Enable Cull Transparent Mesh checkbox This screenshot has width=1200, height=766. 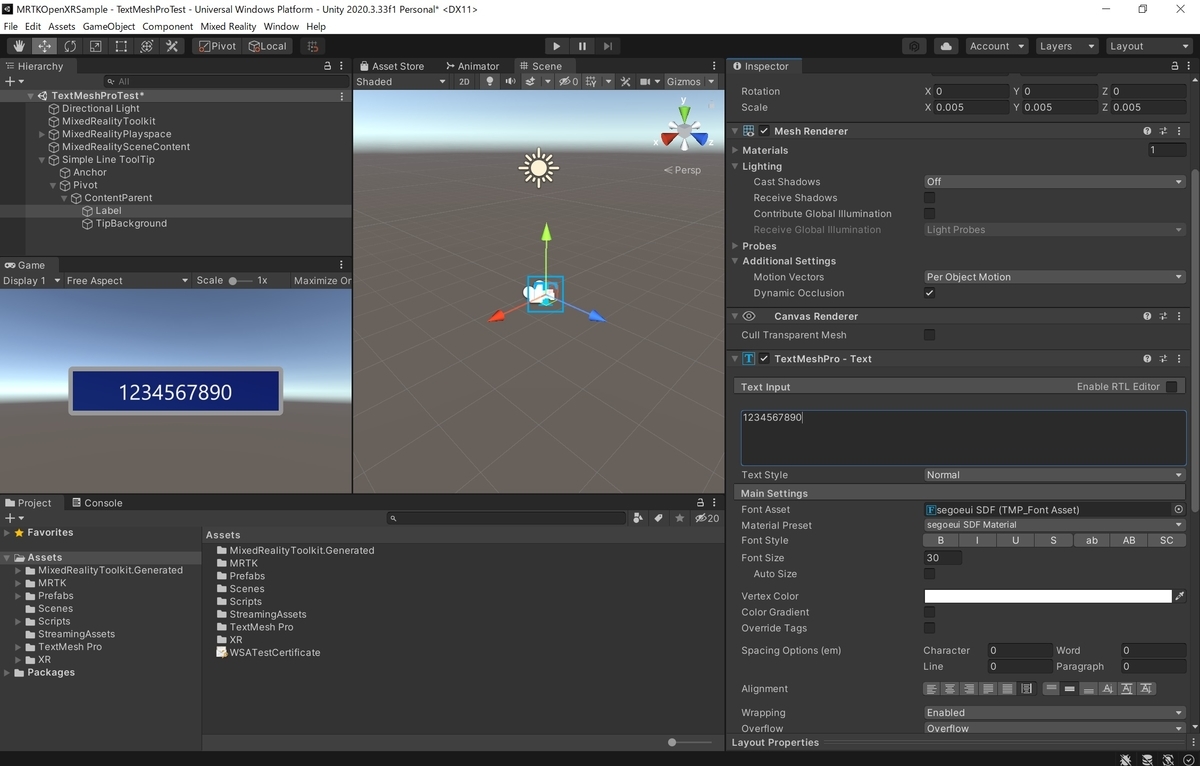coord(929,335)
